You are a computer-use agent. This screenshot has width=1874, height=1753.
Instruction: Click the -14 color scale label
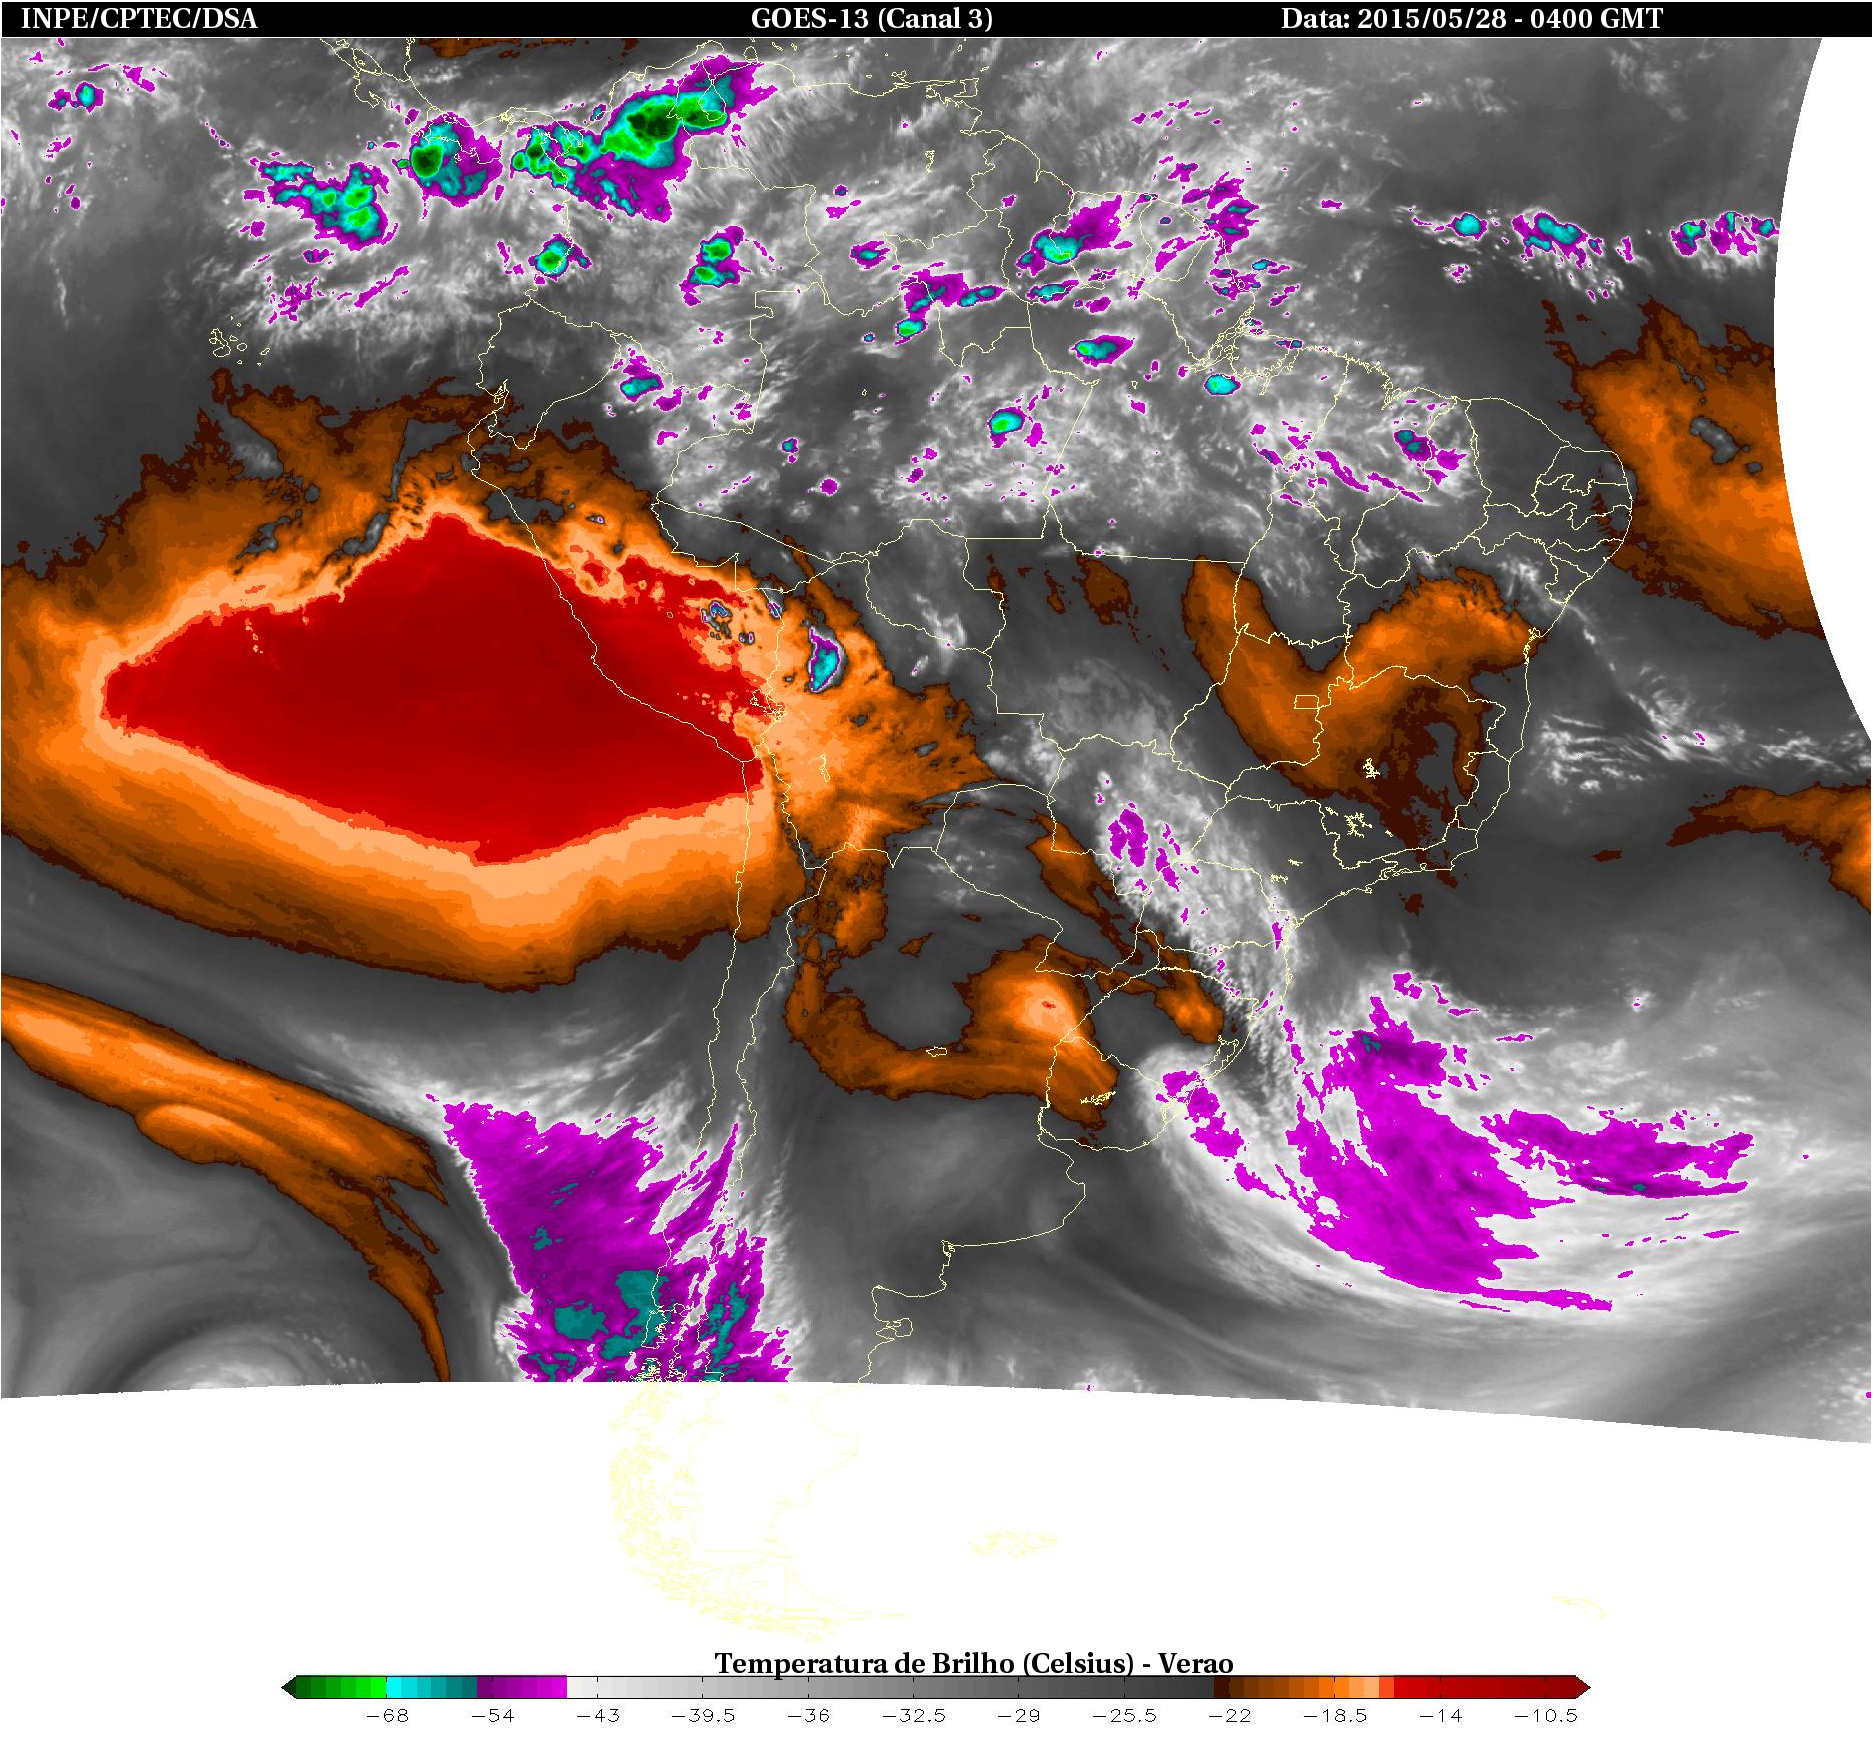click(1440, 1716)
